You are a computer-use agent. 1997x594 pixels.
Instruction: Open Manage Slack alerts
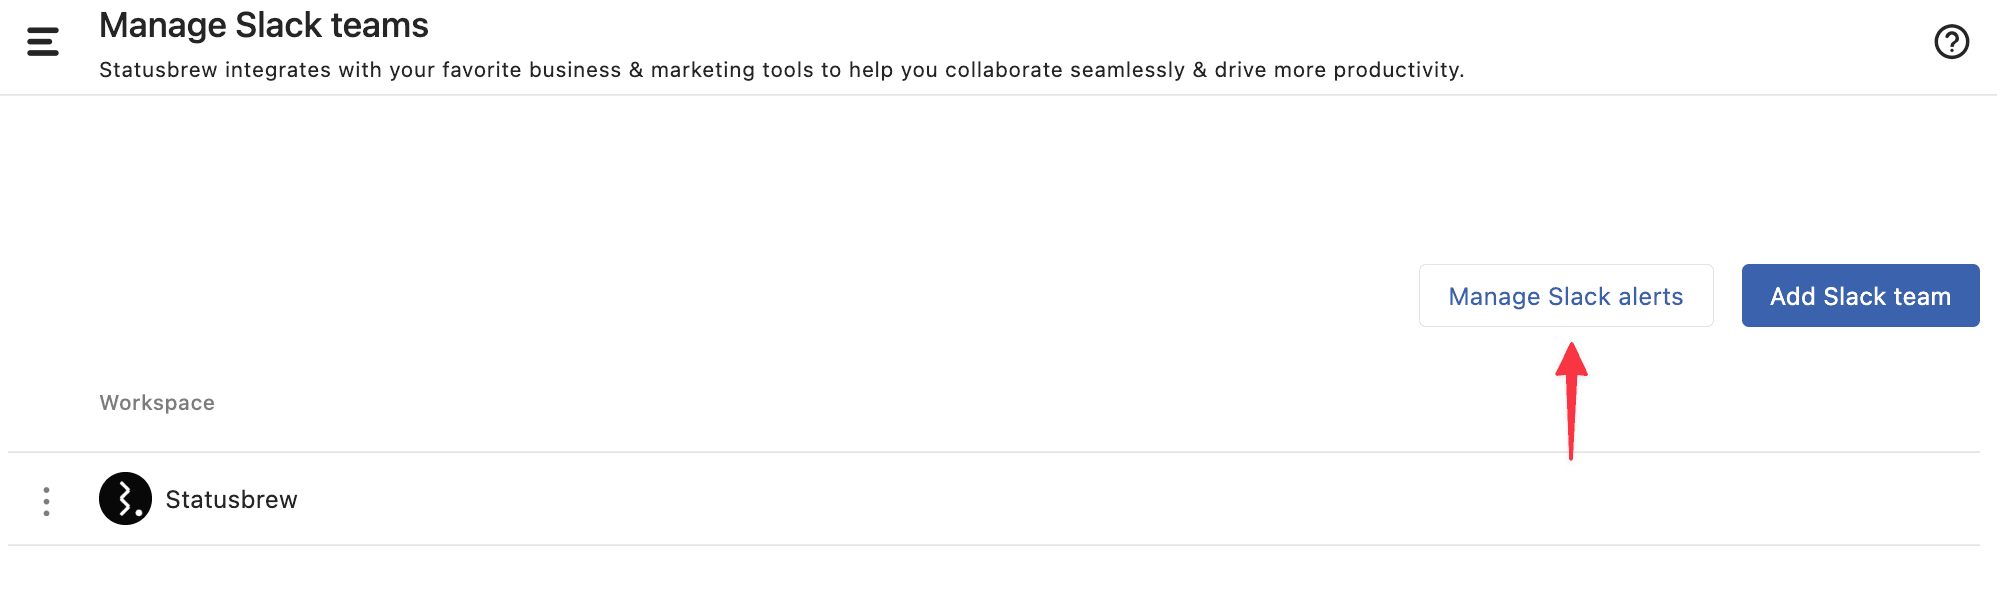pos(1565,296)
